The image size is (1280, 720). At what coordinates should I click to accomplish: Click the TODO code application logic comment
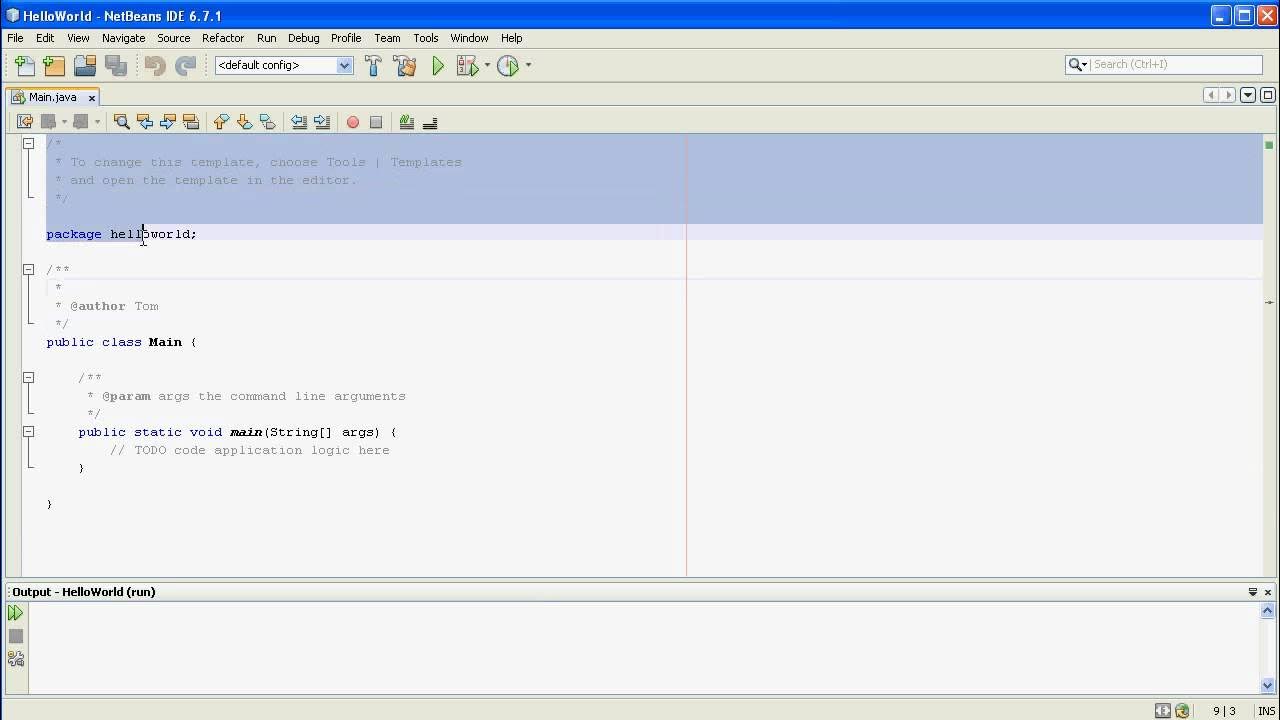coord(250,450)
